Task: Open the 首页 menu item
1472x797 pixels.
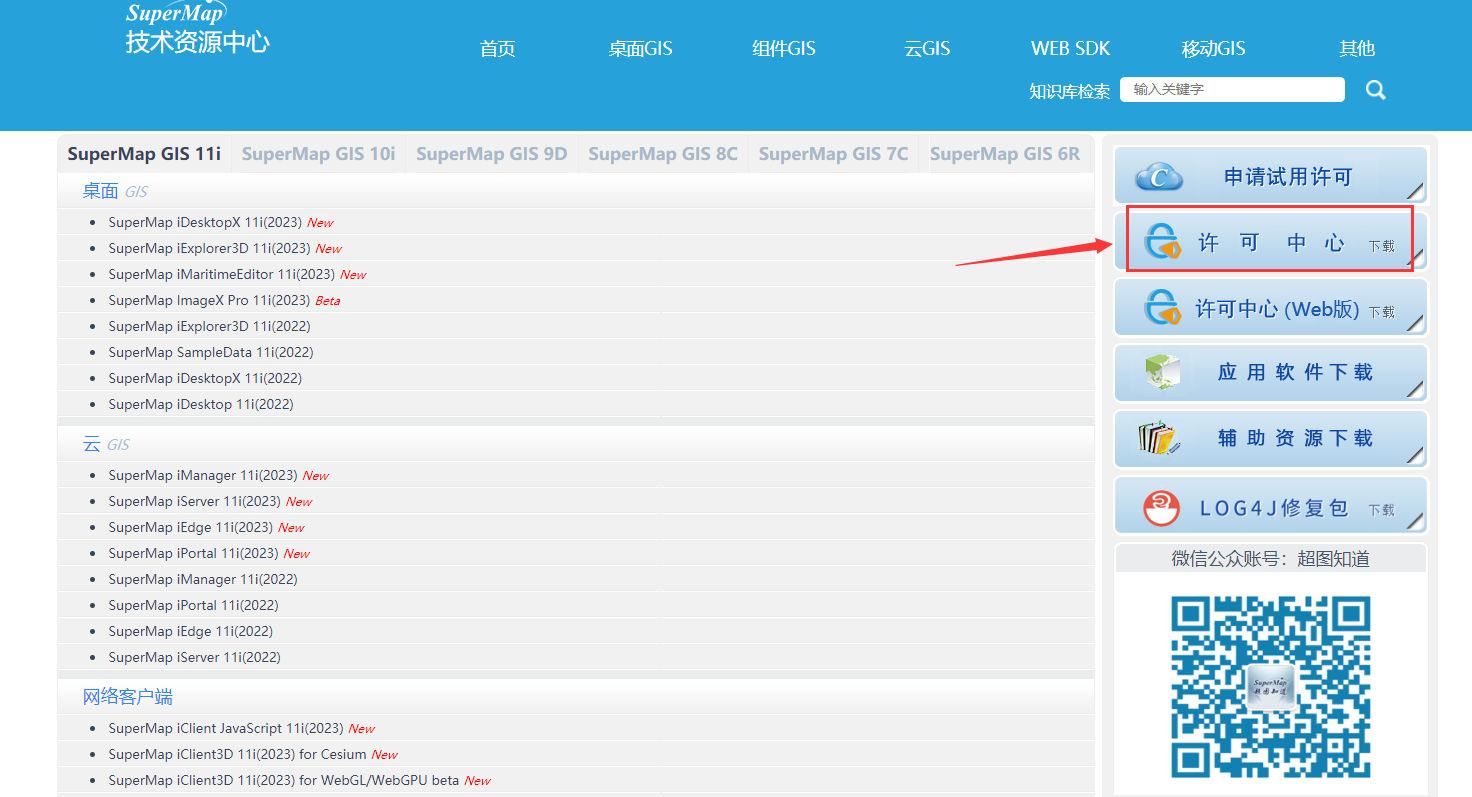Action: pyautogui.click(x=498, y=48)
